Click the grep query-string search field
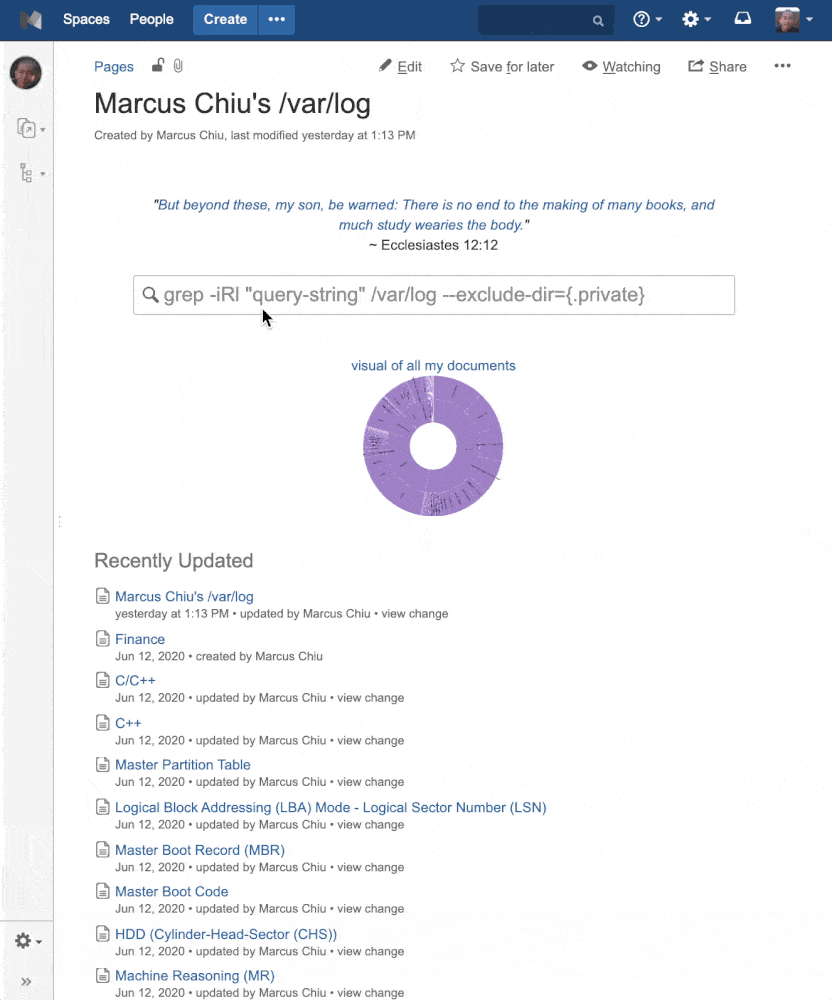The width and height of the screenshot is (832, 1000). (434, 295)
